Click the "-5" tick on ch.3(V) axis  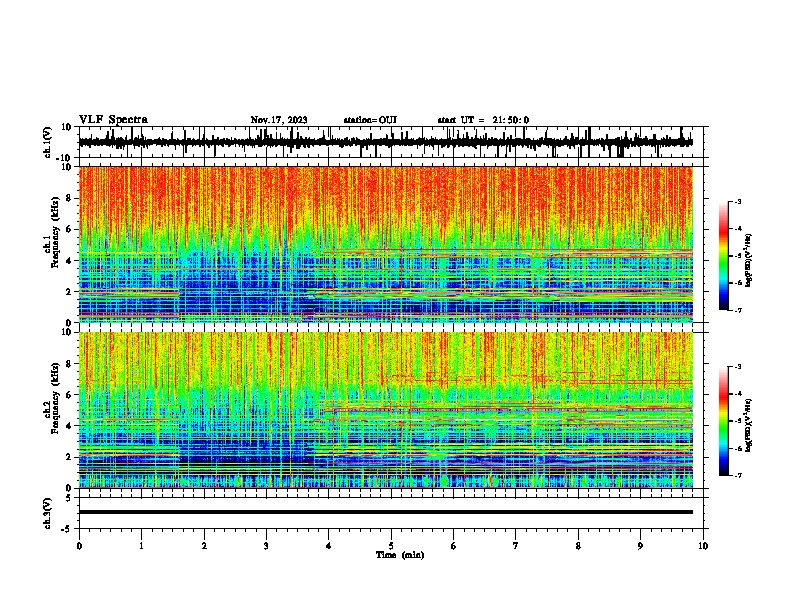[x=67, y=529]
